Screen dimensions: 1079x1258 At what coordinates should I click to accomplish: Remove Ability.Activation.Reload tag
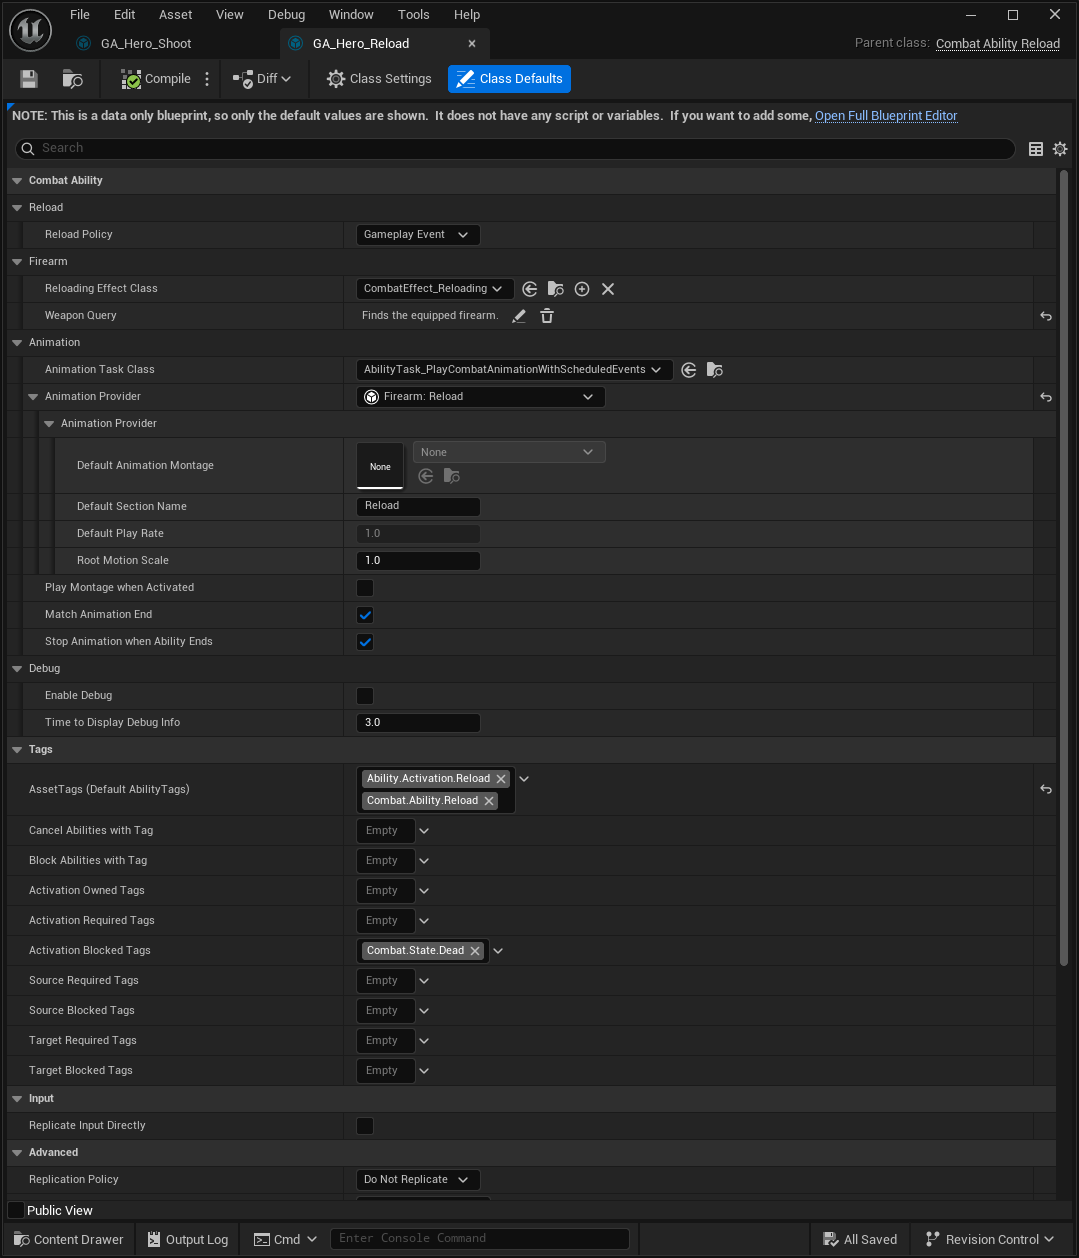pyautogui.click(x=501, y=779)
